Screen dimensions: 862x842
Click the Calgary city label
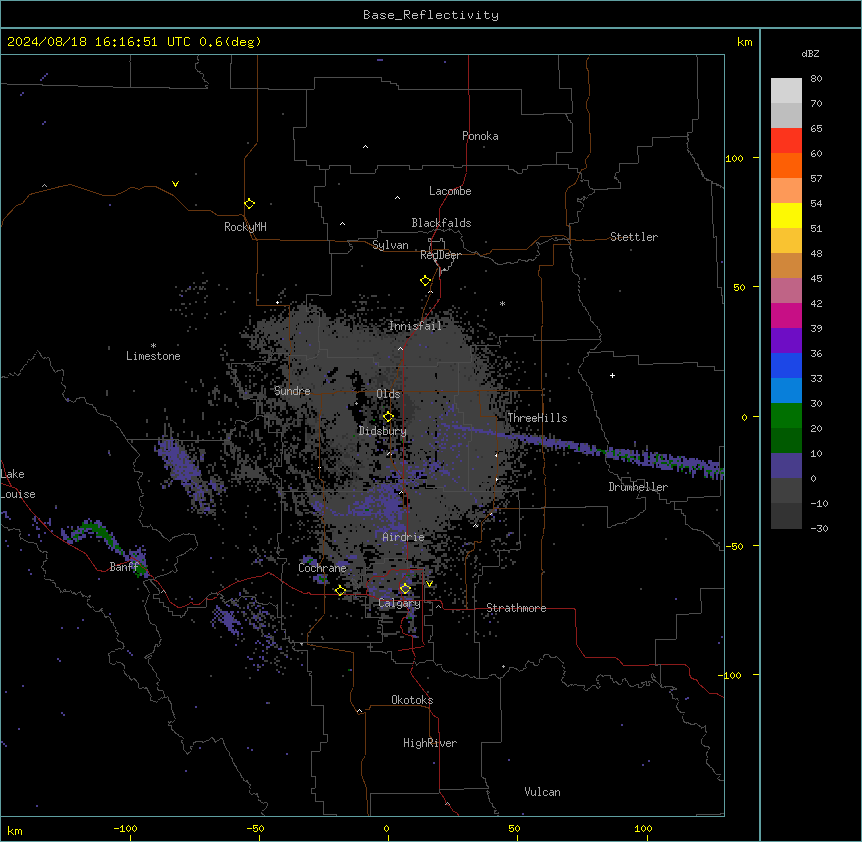399,603
